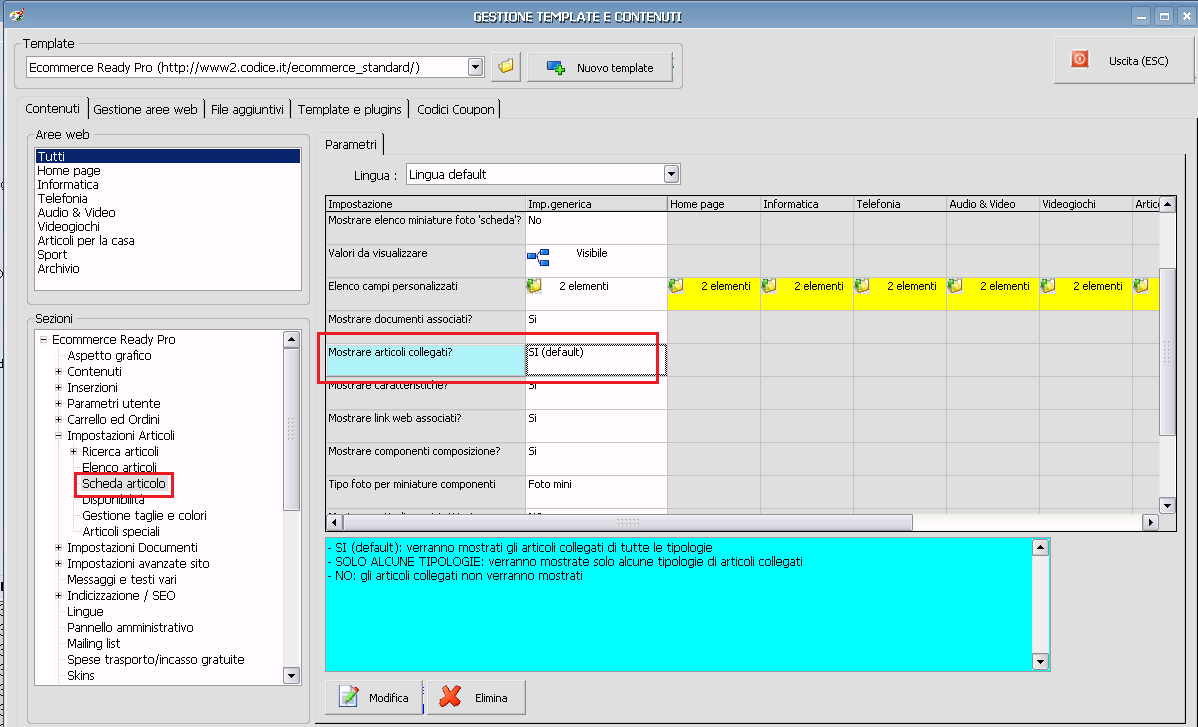Click the Uscita (ESC) exit button
This screenshot has width=1198, height=727.
point(1124,60)
